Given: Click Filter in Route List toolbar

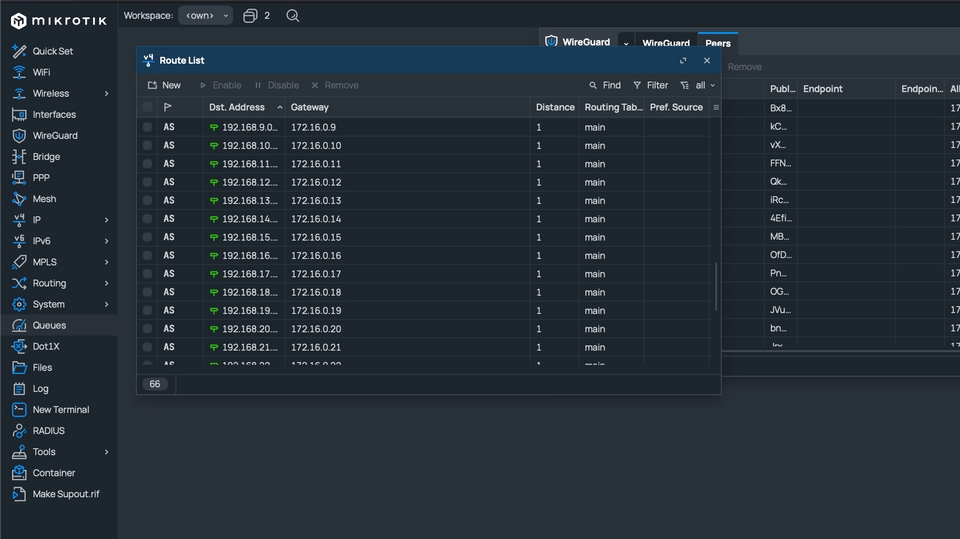Looking at the screenshot, I should (x=651, y=85).
